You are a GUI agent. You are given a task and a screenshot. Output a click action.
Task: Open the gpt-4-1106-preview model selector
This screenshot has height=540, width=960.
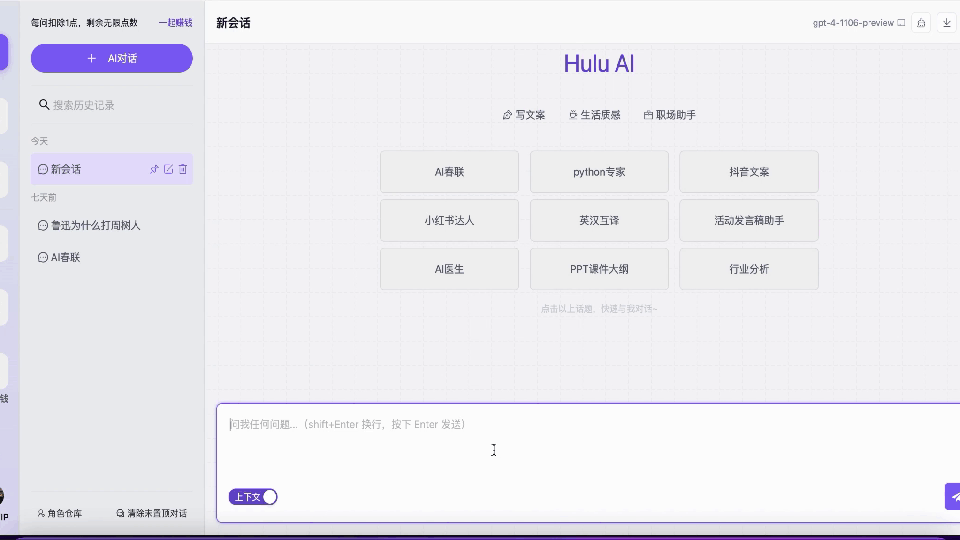tap(858, 23)
